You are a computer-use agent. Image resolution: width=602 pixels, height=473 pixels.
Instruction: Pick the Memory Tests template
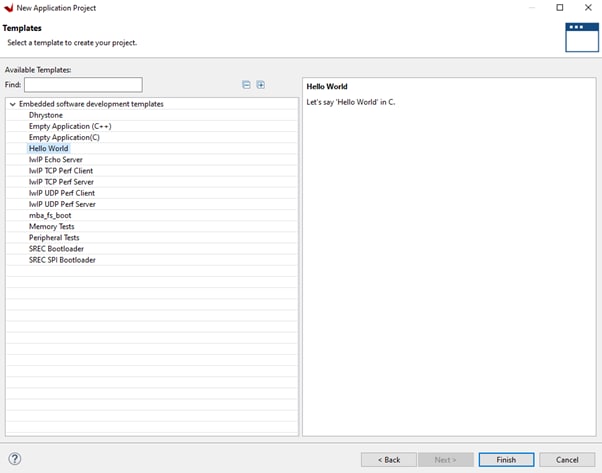pos(52,226)
